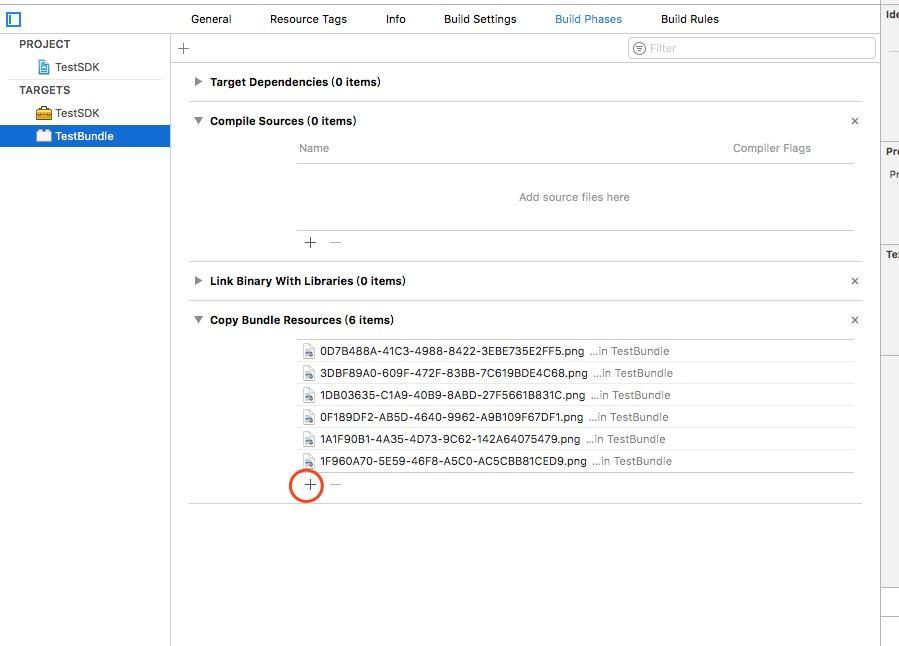Select 0D7B488A-41C3-4988-8422-3EBE735E2FF5.png

(575, 351)
